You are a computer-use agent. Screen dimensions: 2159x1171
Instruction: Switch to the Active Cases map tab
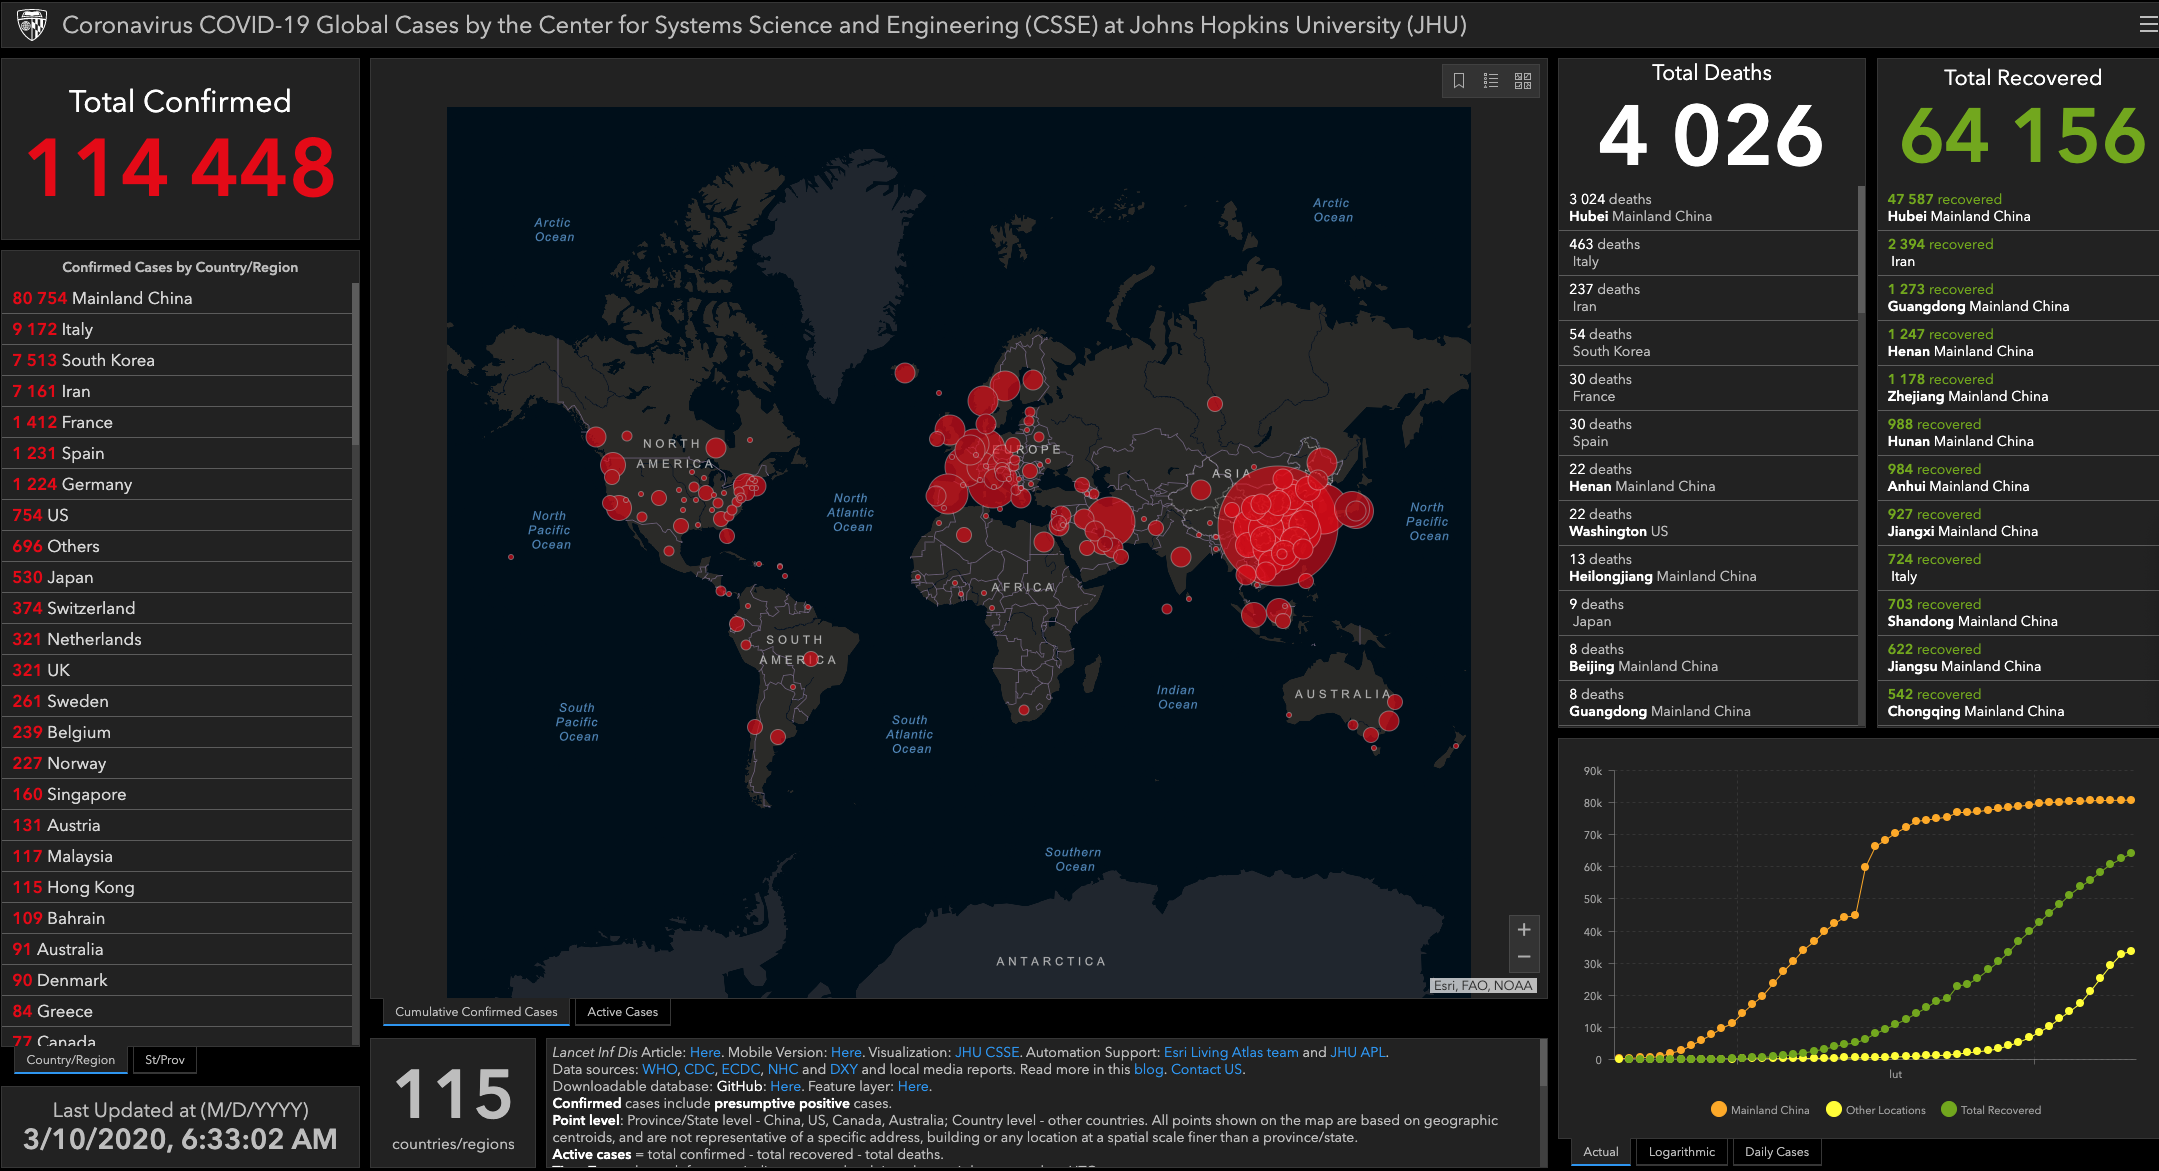pos(622,1012)
